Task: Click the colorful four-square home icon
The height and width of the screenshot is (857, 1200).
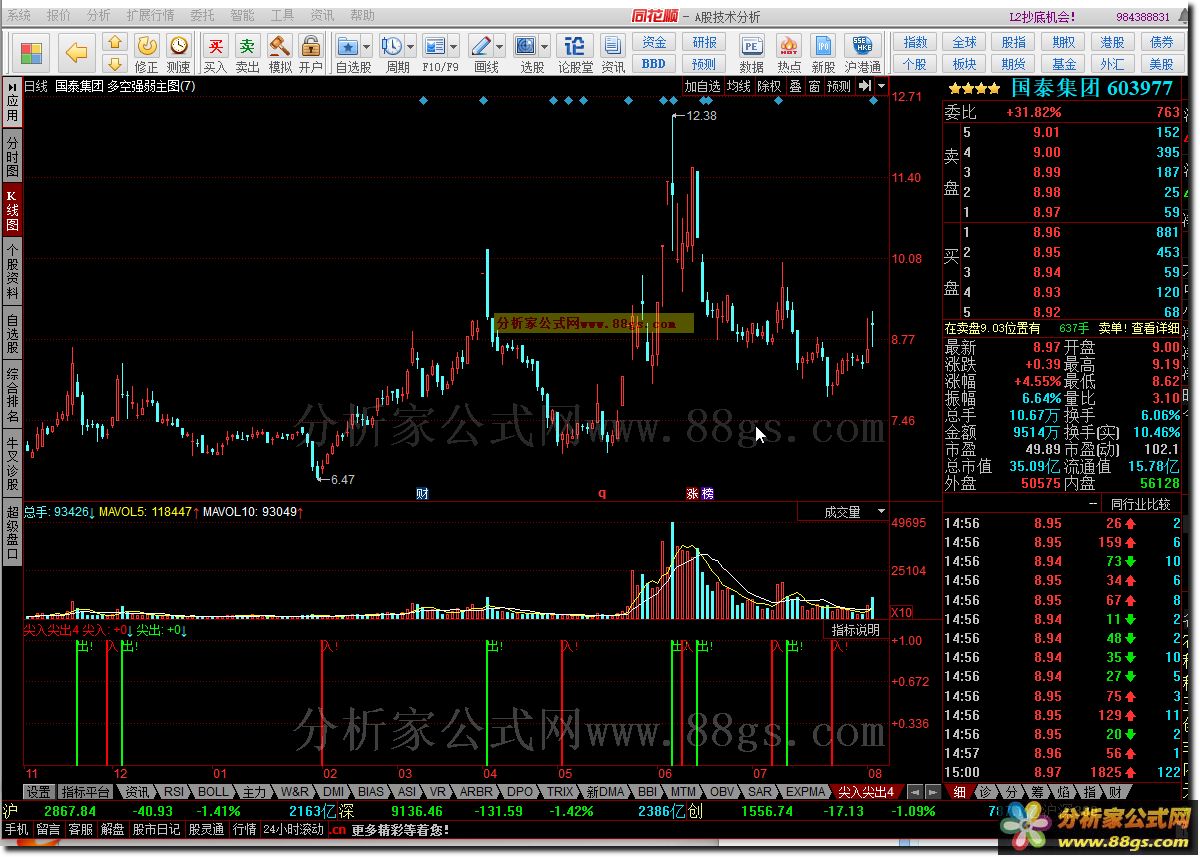Action: tap(31, 52)
